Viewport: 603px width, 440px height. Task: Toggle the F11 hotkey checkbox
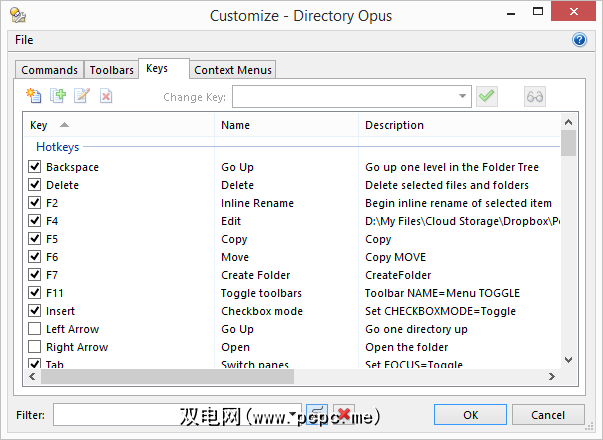[35, 292]
